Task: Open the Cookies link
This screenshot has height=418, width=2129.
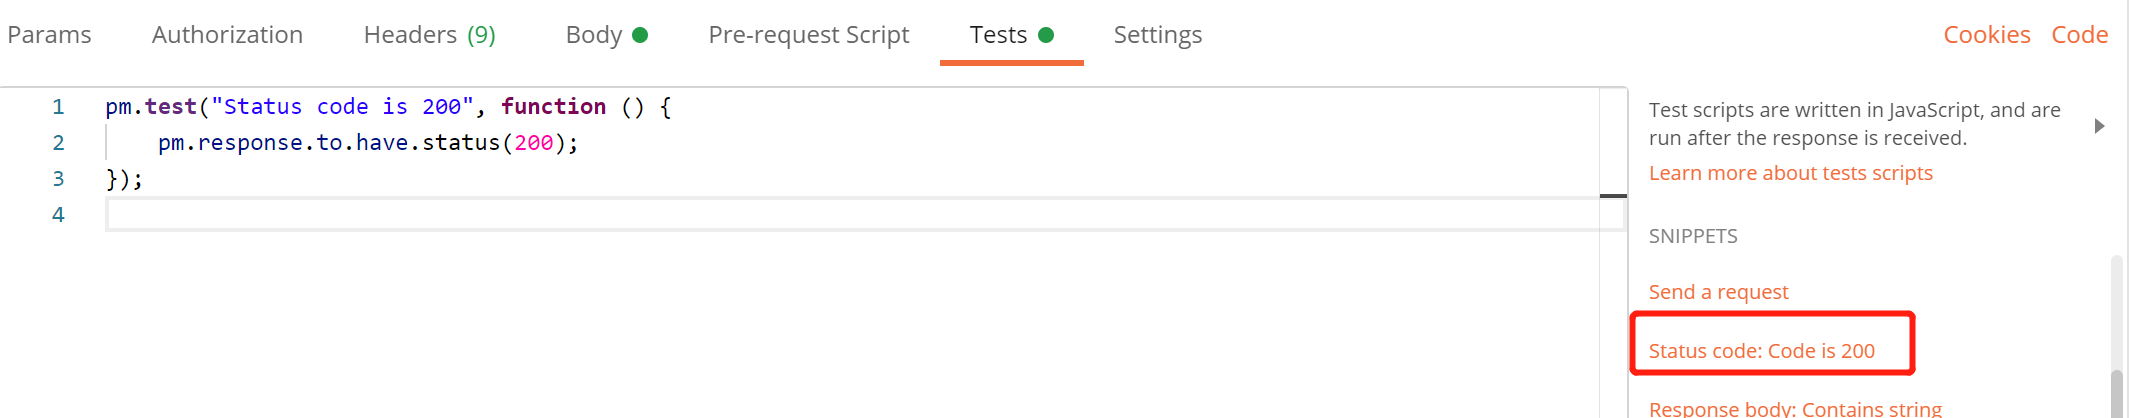Action: tap(1986, 35)
